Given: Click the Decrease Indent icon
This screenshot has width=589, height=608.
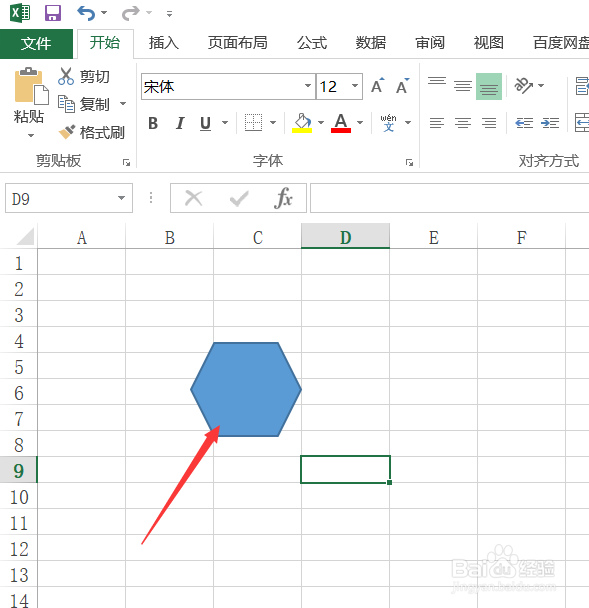Looking at the screenshot, I should click(524, 123).
